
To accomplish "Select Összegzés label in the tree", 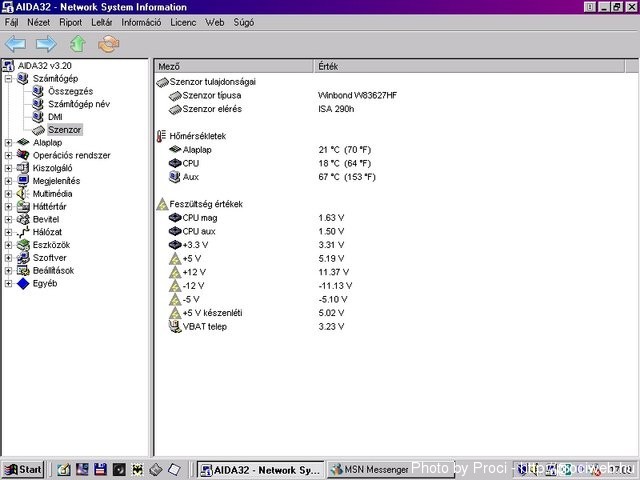I will pos(71,91).
